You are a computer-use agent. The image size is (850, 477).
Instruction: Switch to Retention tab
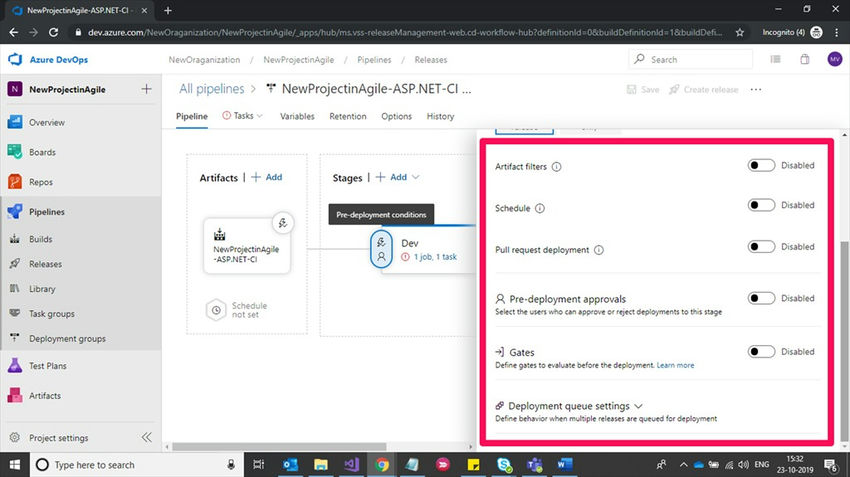click(x=347, y=116)
